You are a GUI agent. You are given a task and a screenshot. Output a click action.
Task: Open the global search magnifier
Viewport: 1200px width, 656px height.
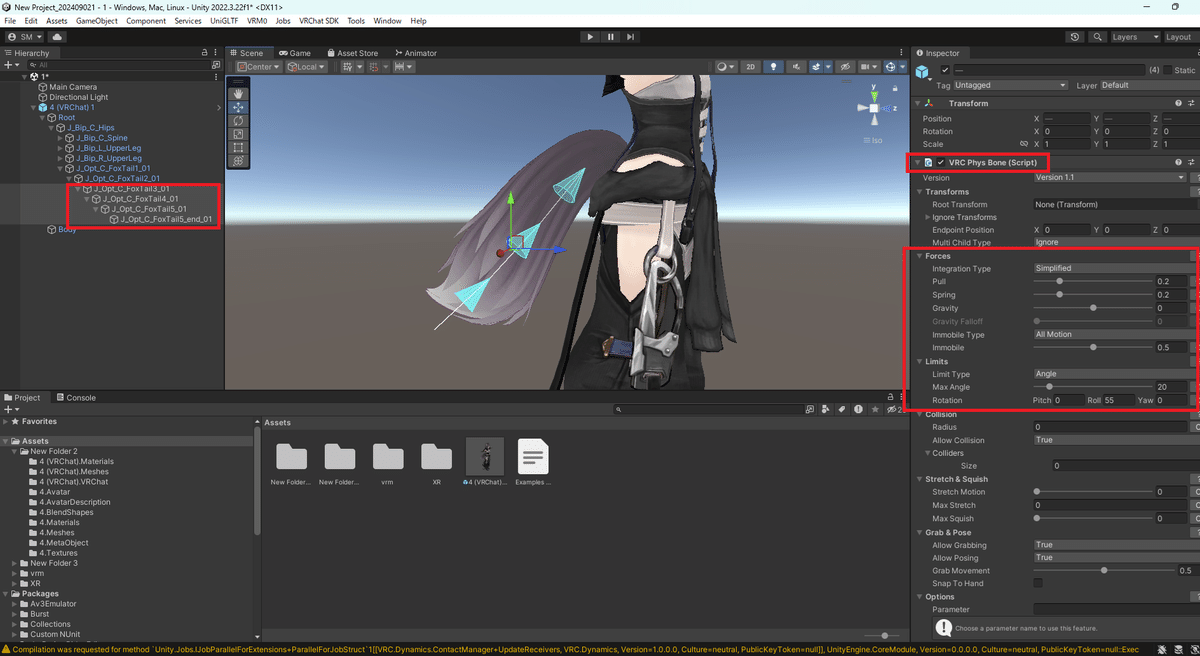click(x=1097, y=37)
